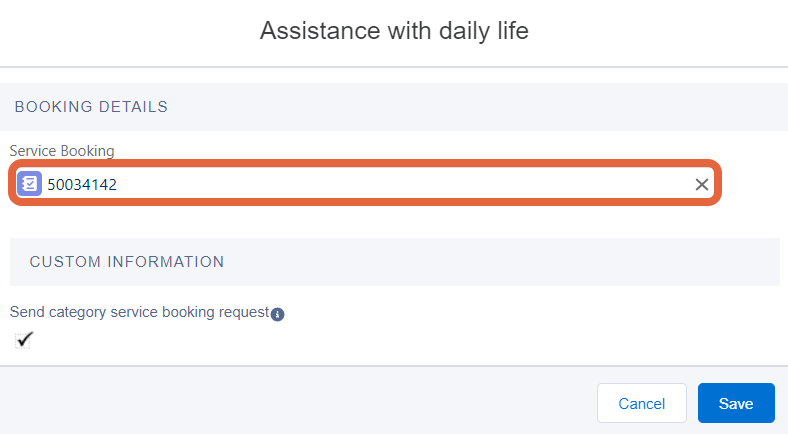Focus the Service Booking lookup field
The width and height of the screenshot is (788, 434).
pos(365,183)
